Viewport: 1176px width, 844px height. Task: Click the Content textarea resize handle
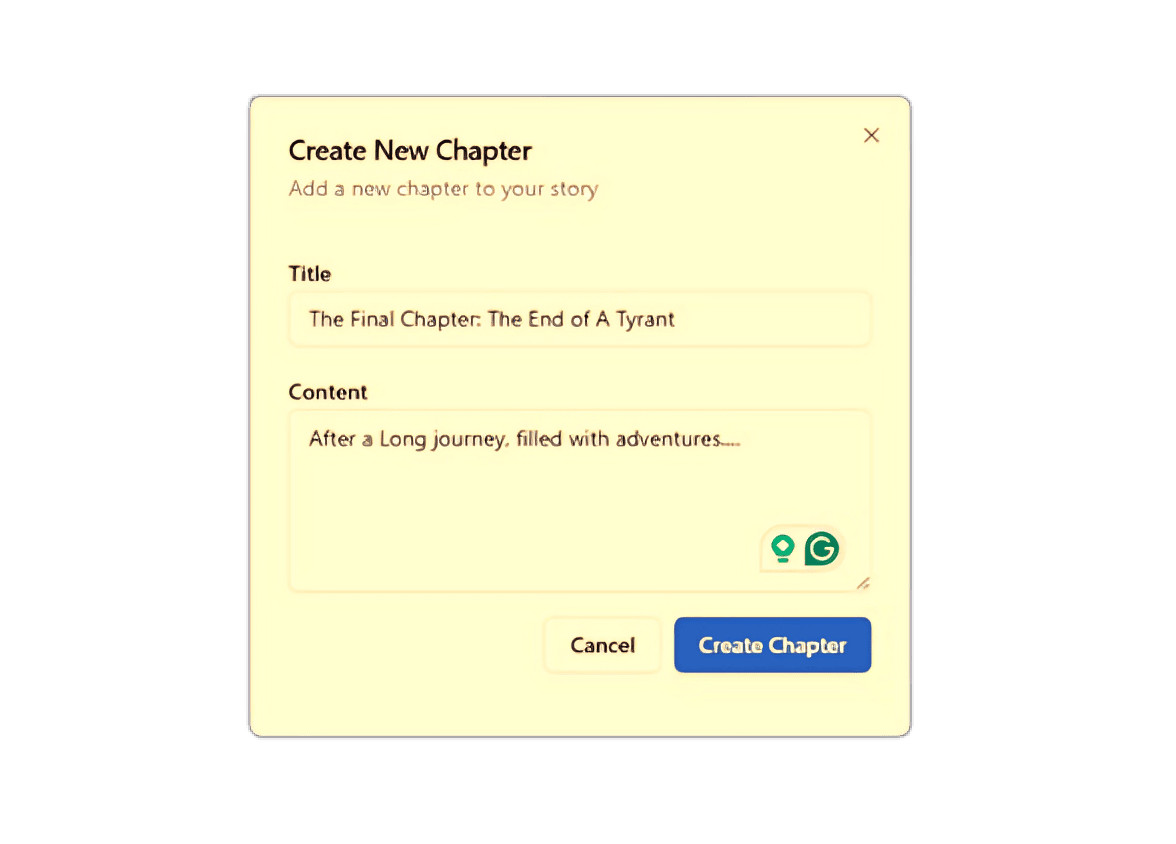click(x=862, y=583)
